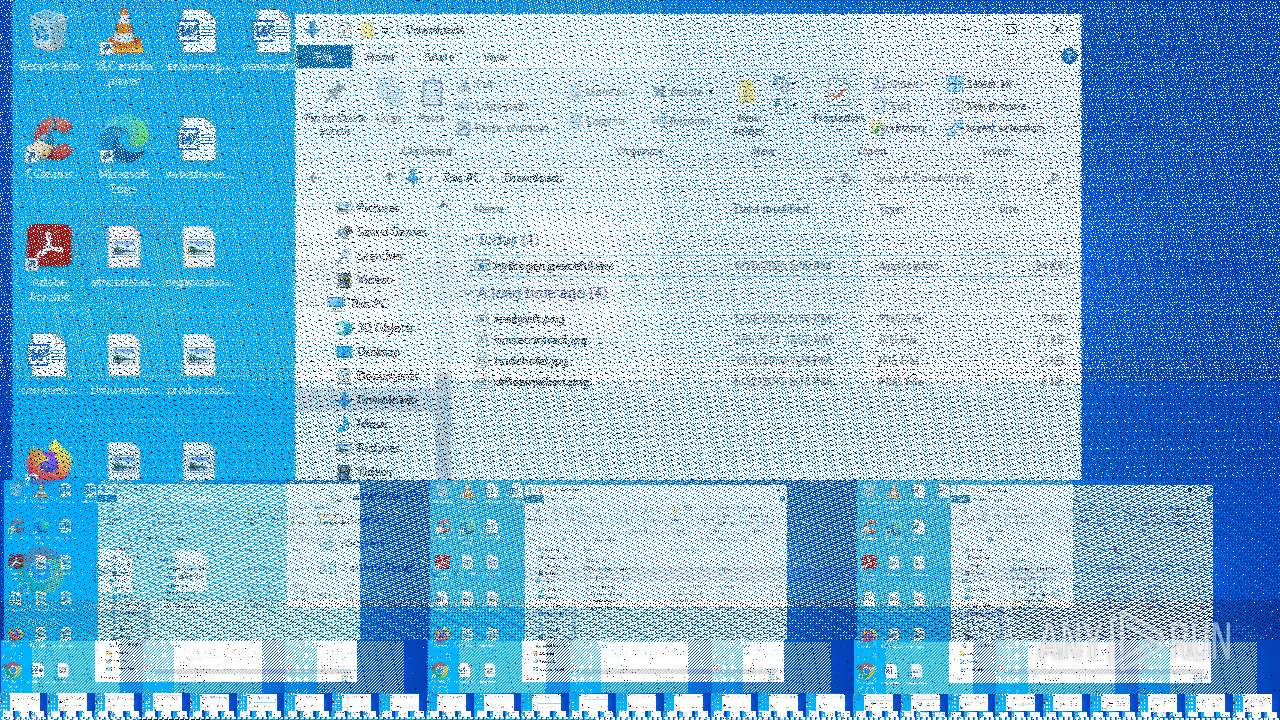
Task: Click Pin to Quick access in ribbon
Action: [334, 108]
